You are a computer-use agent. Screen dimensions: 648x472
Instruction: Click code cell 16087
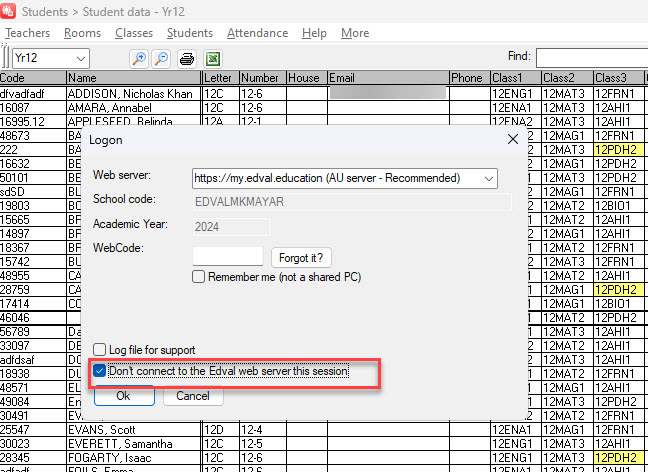click(33, 108)
